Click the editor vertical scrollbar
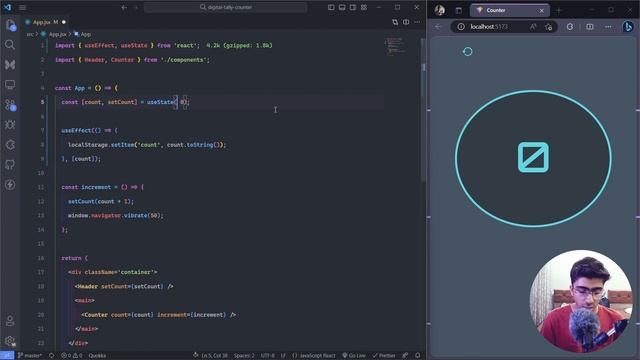Screen dimensions: 640x360 (x=423, y=110)
